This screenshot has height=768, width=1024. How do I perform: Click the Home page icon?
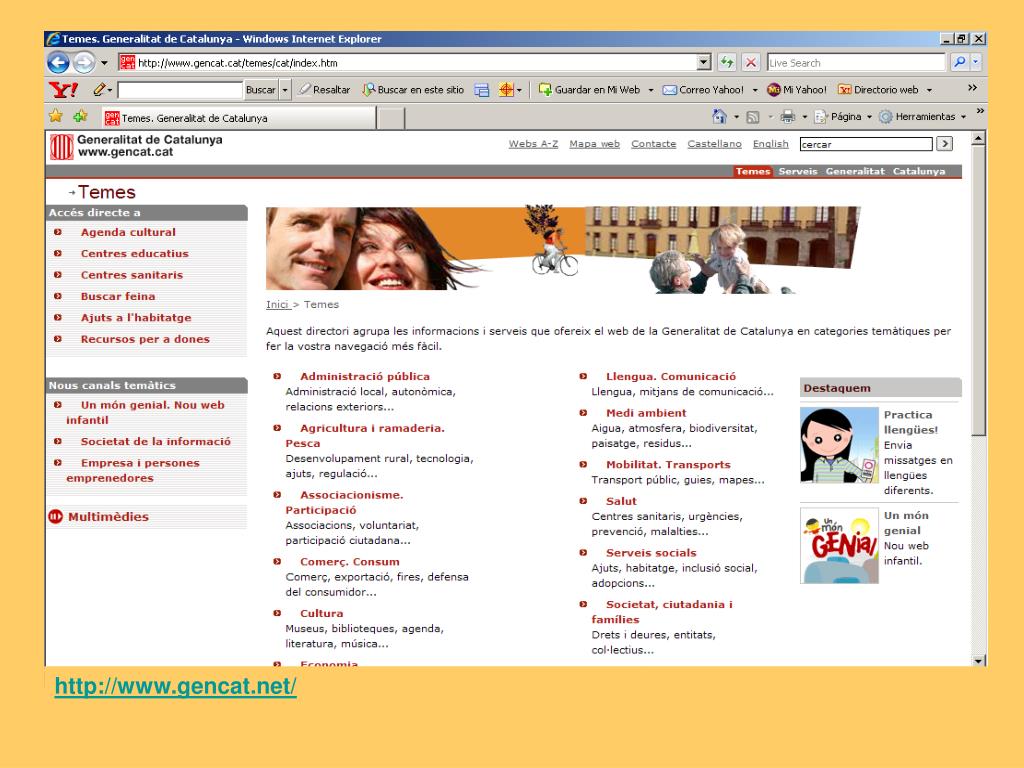tap(719, 116)
